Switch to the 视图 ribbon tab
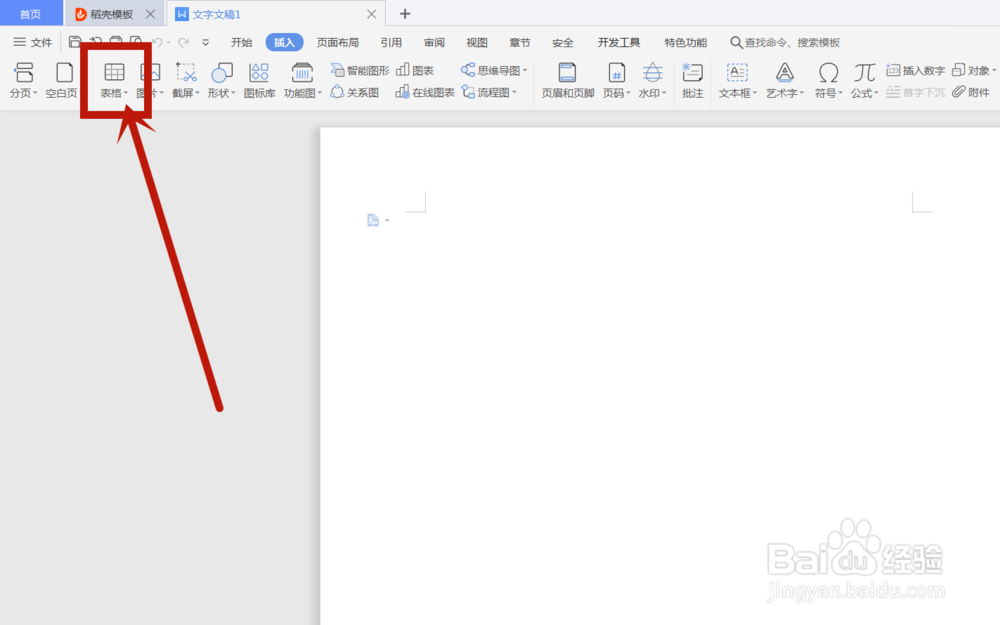Viewport: 1000px width, 625px height. [x=477, y=42]
